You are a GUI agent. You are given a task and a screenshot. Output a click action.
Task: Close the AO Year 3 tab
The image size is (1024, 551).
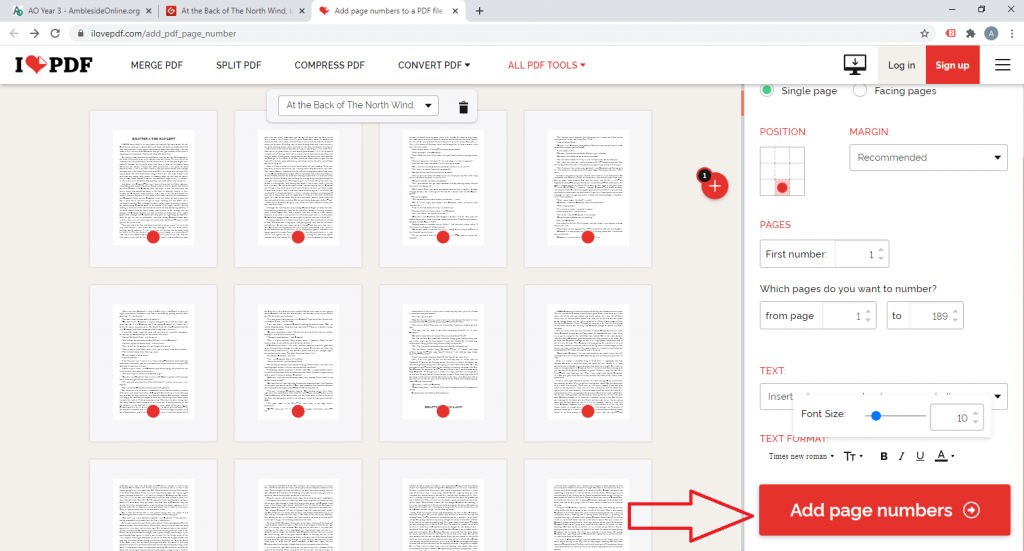point(148,11)
